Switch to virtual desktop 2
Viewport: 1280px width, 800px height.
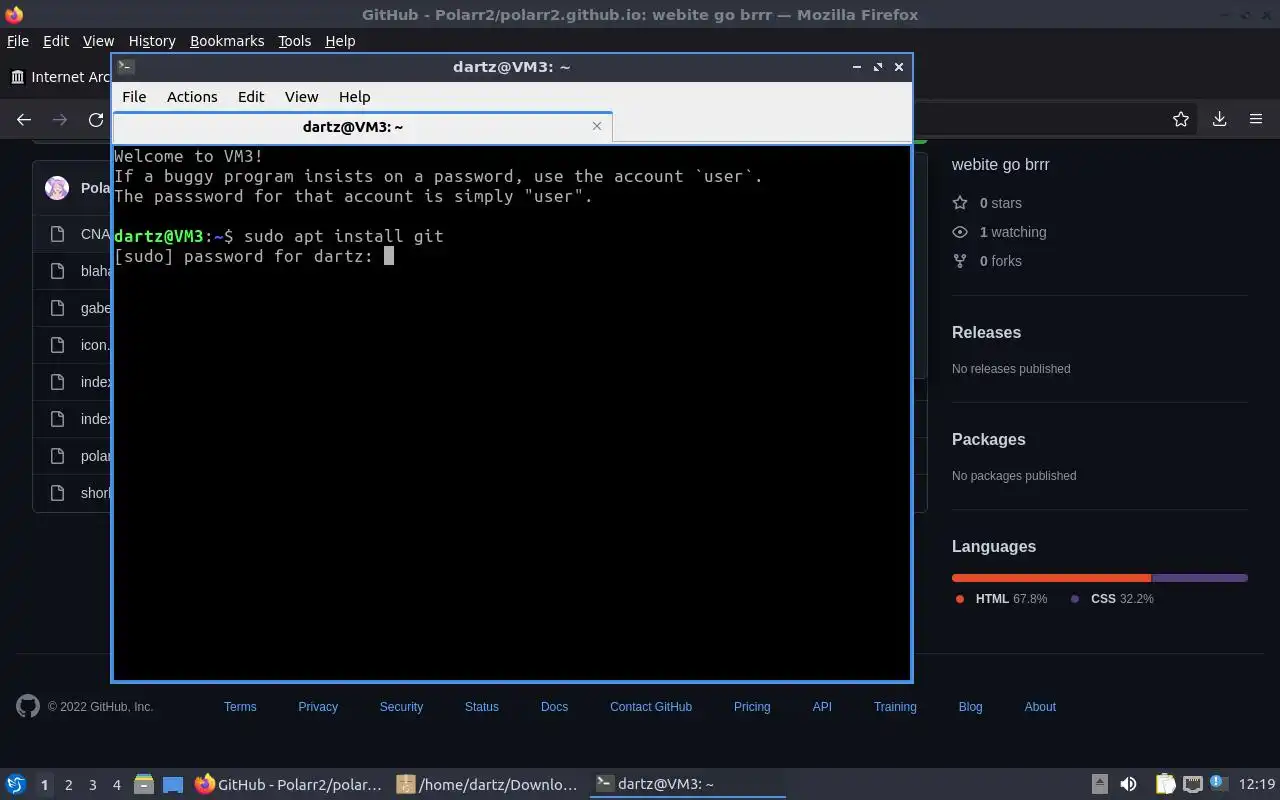pyautogui.click(x=68, y=785)
